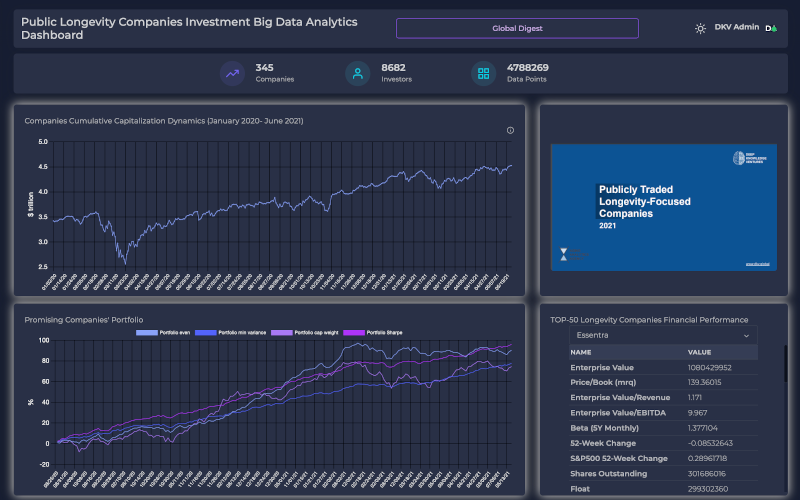The height and width of the screenshot is (500, 800).
Task: Click the Investors person icon
Action: 358,73
